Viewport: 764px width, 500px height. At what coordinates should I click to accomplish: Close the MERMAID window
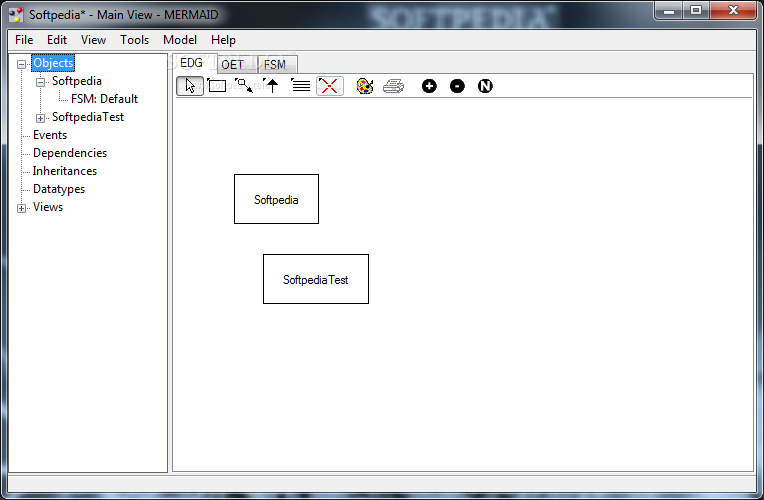tap(733, 10)
